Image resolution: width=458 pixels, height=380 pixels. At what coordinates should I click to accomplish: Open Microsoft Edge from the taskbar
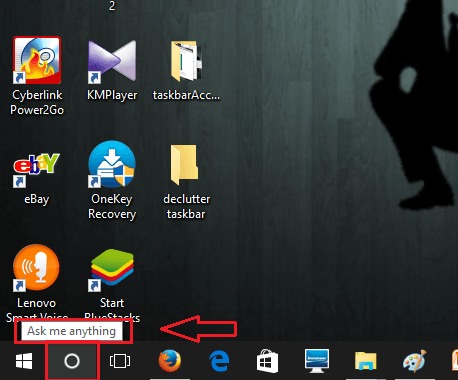[219, 361]
